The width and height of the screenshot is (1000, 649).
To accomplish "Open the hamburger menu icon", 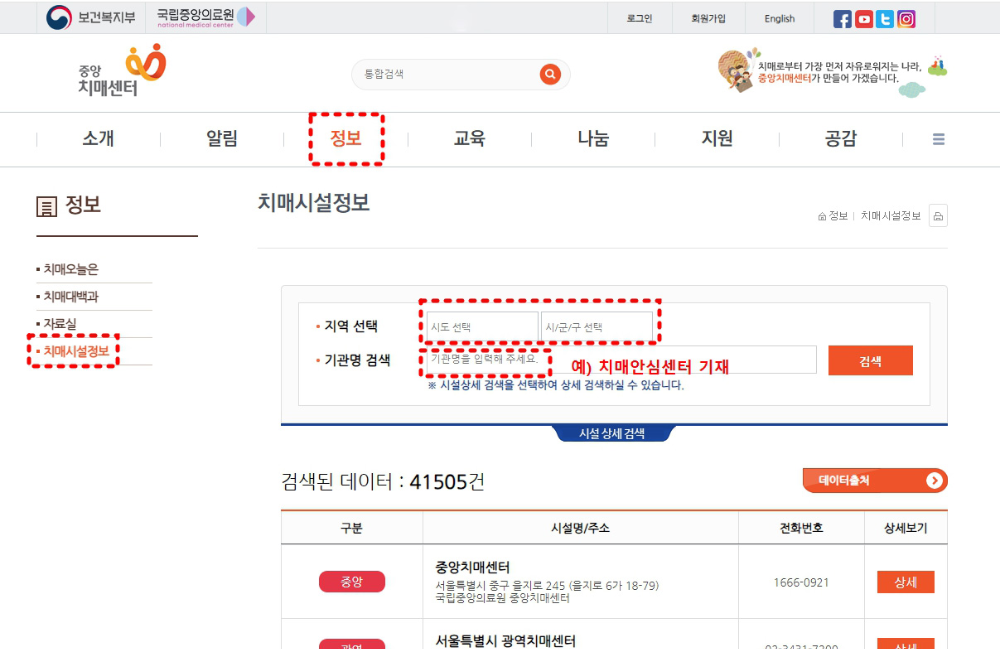I will tap(938, 139).
